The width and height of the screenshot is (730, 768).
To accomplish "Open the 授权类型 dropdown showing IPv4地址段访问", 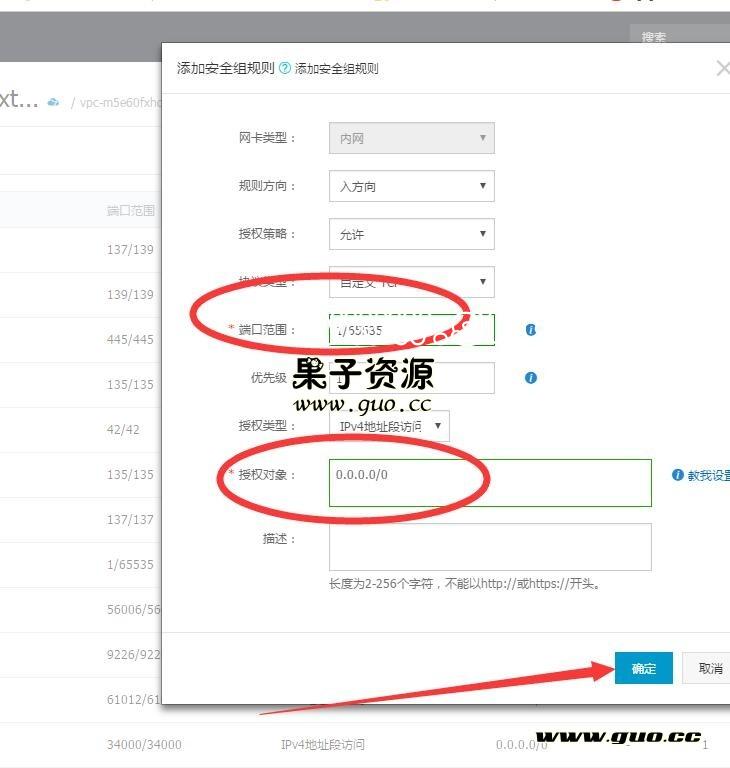I will coord(390,426).
